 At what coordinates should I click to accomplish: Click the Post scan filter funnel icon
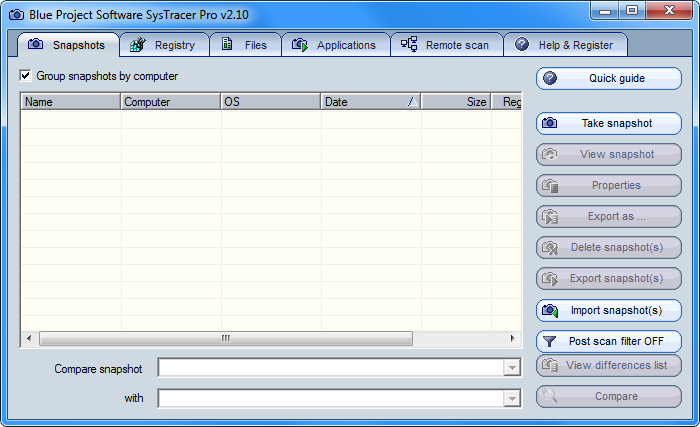[550, 342]
